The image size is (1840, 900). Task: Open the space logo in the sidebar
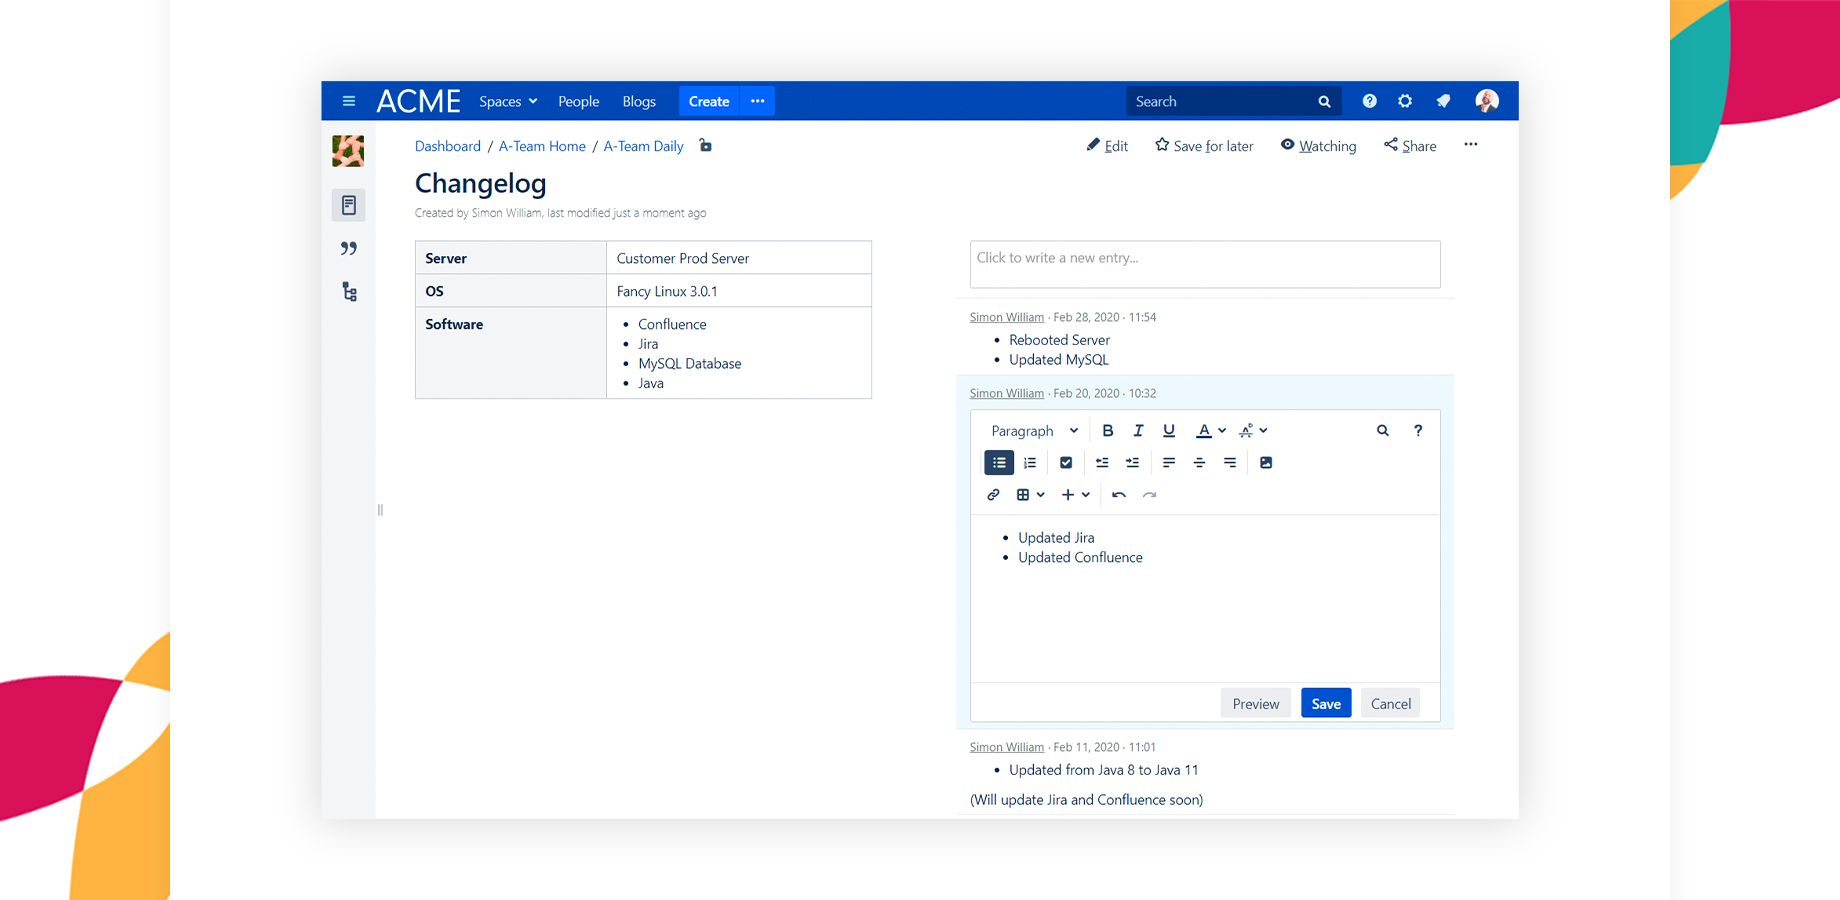(x=348, y=151)
